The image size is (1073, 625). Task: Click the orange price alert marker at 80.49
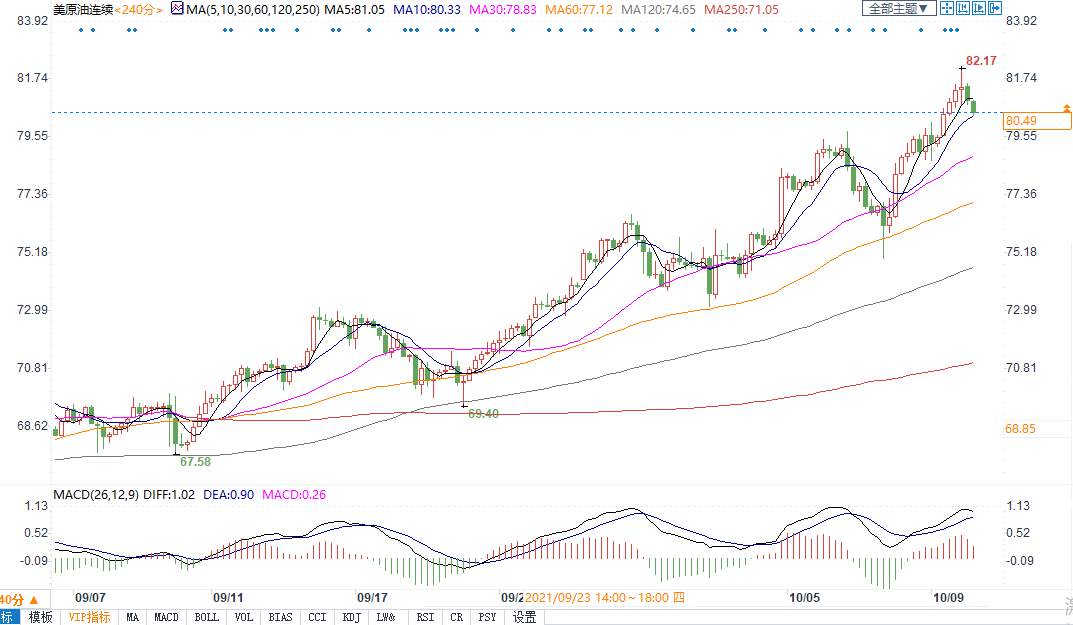(x=1066, y=107)
